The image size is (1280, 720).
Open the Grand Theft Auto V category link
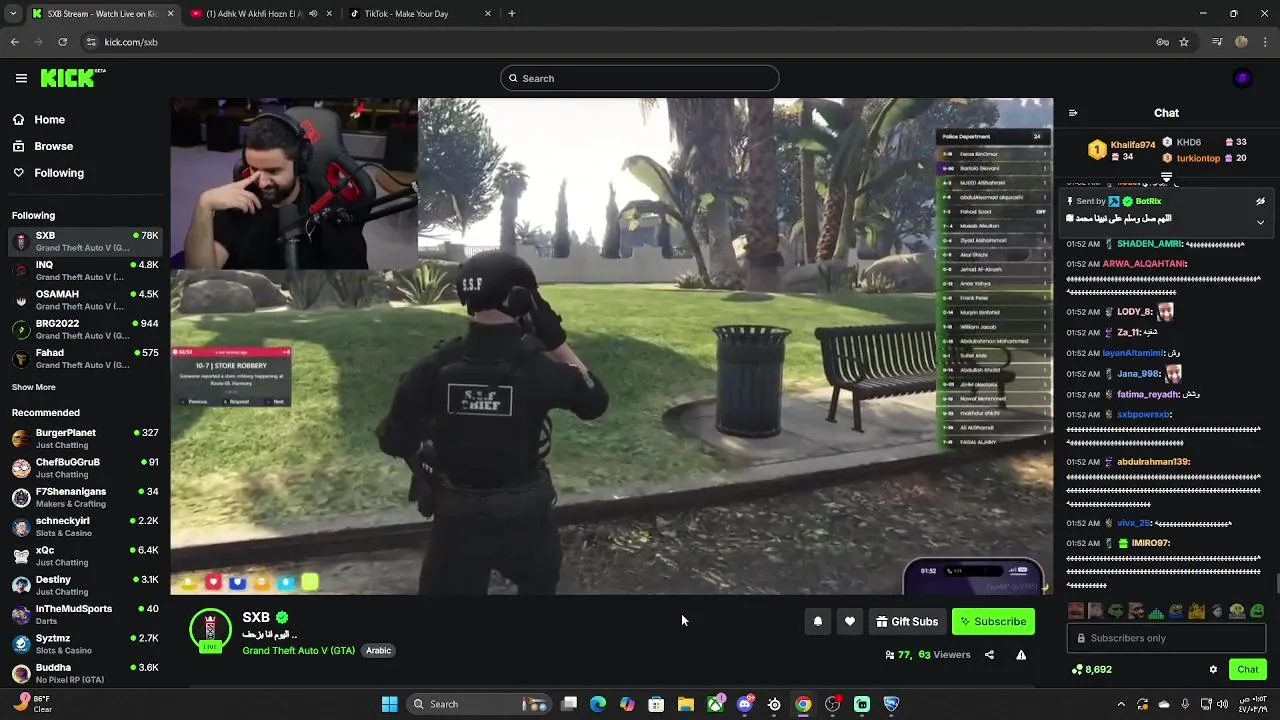point(298,650)
